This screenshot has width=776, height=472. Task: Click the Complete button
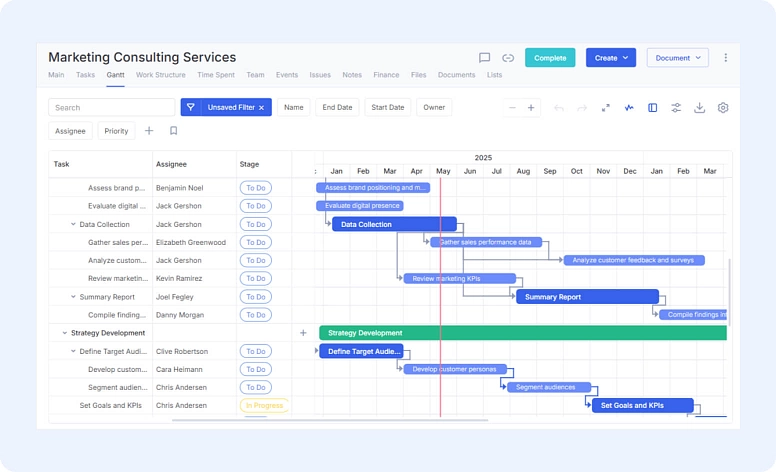[x=550, y=58]
